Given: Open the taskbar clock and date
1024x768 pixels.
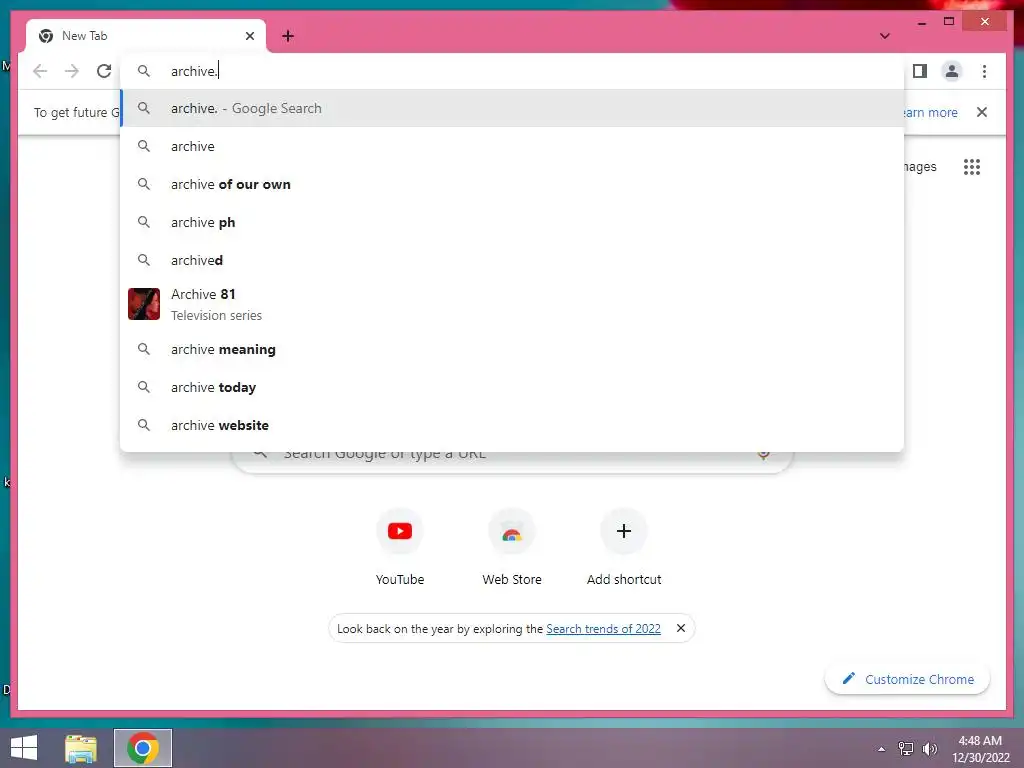Looking at the screenshot, I should click(x=980, y=749).
